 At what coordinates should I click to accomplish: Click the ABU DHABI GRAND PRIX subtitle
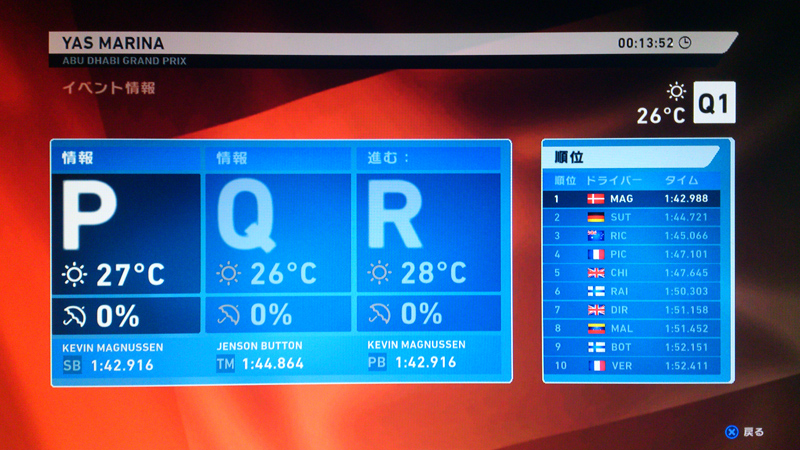124,61
